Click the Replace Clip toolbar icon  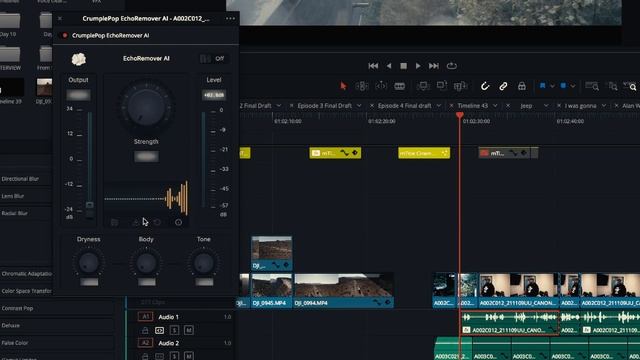460,86
